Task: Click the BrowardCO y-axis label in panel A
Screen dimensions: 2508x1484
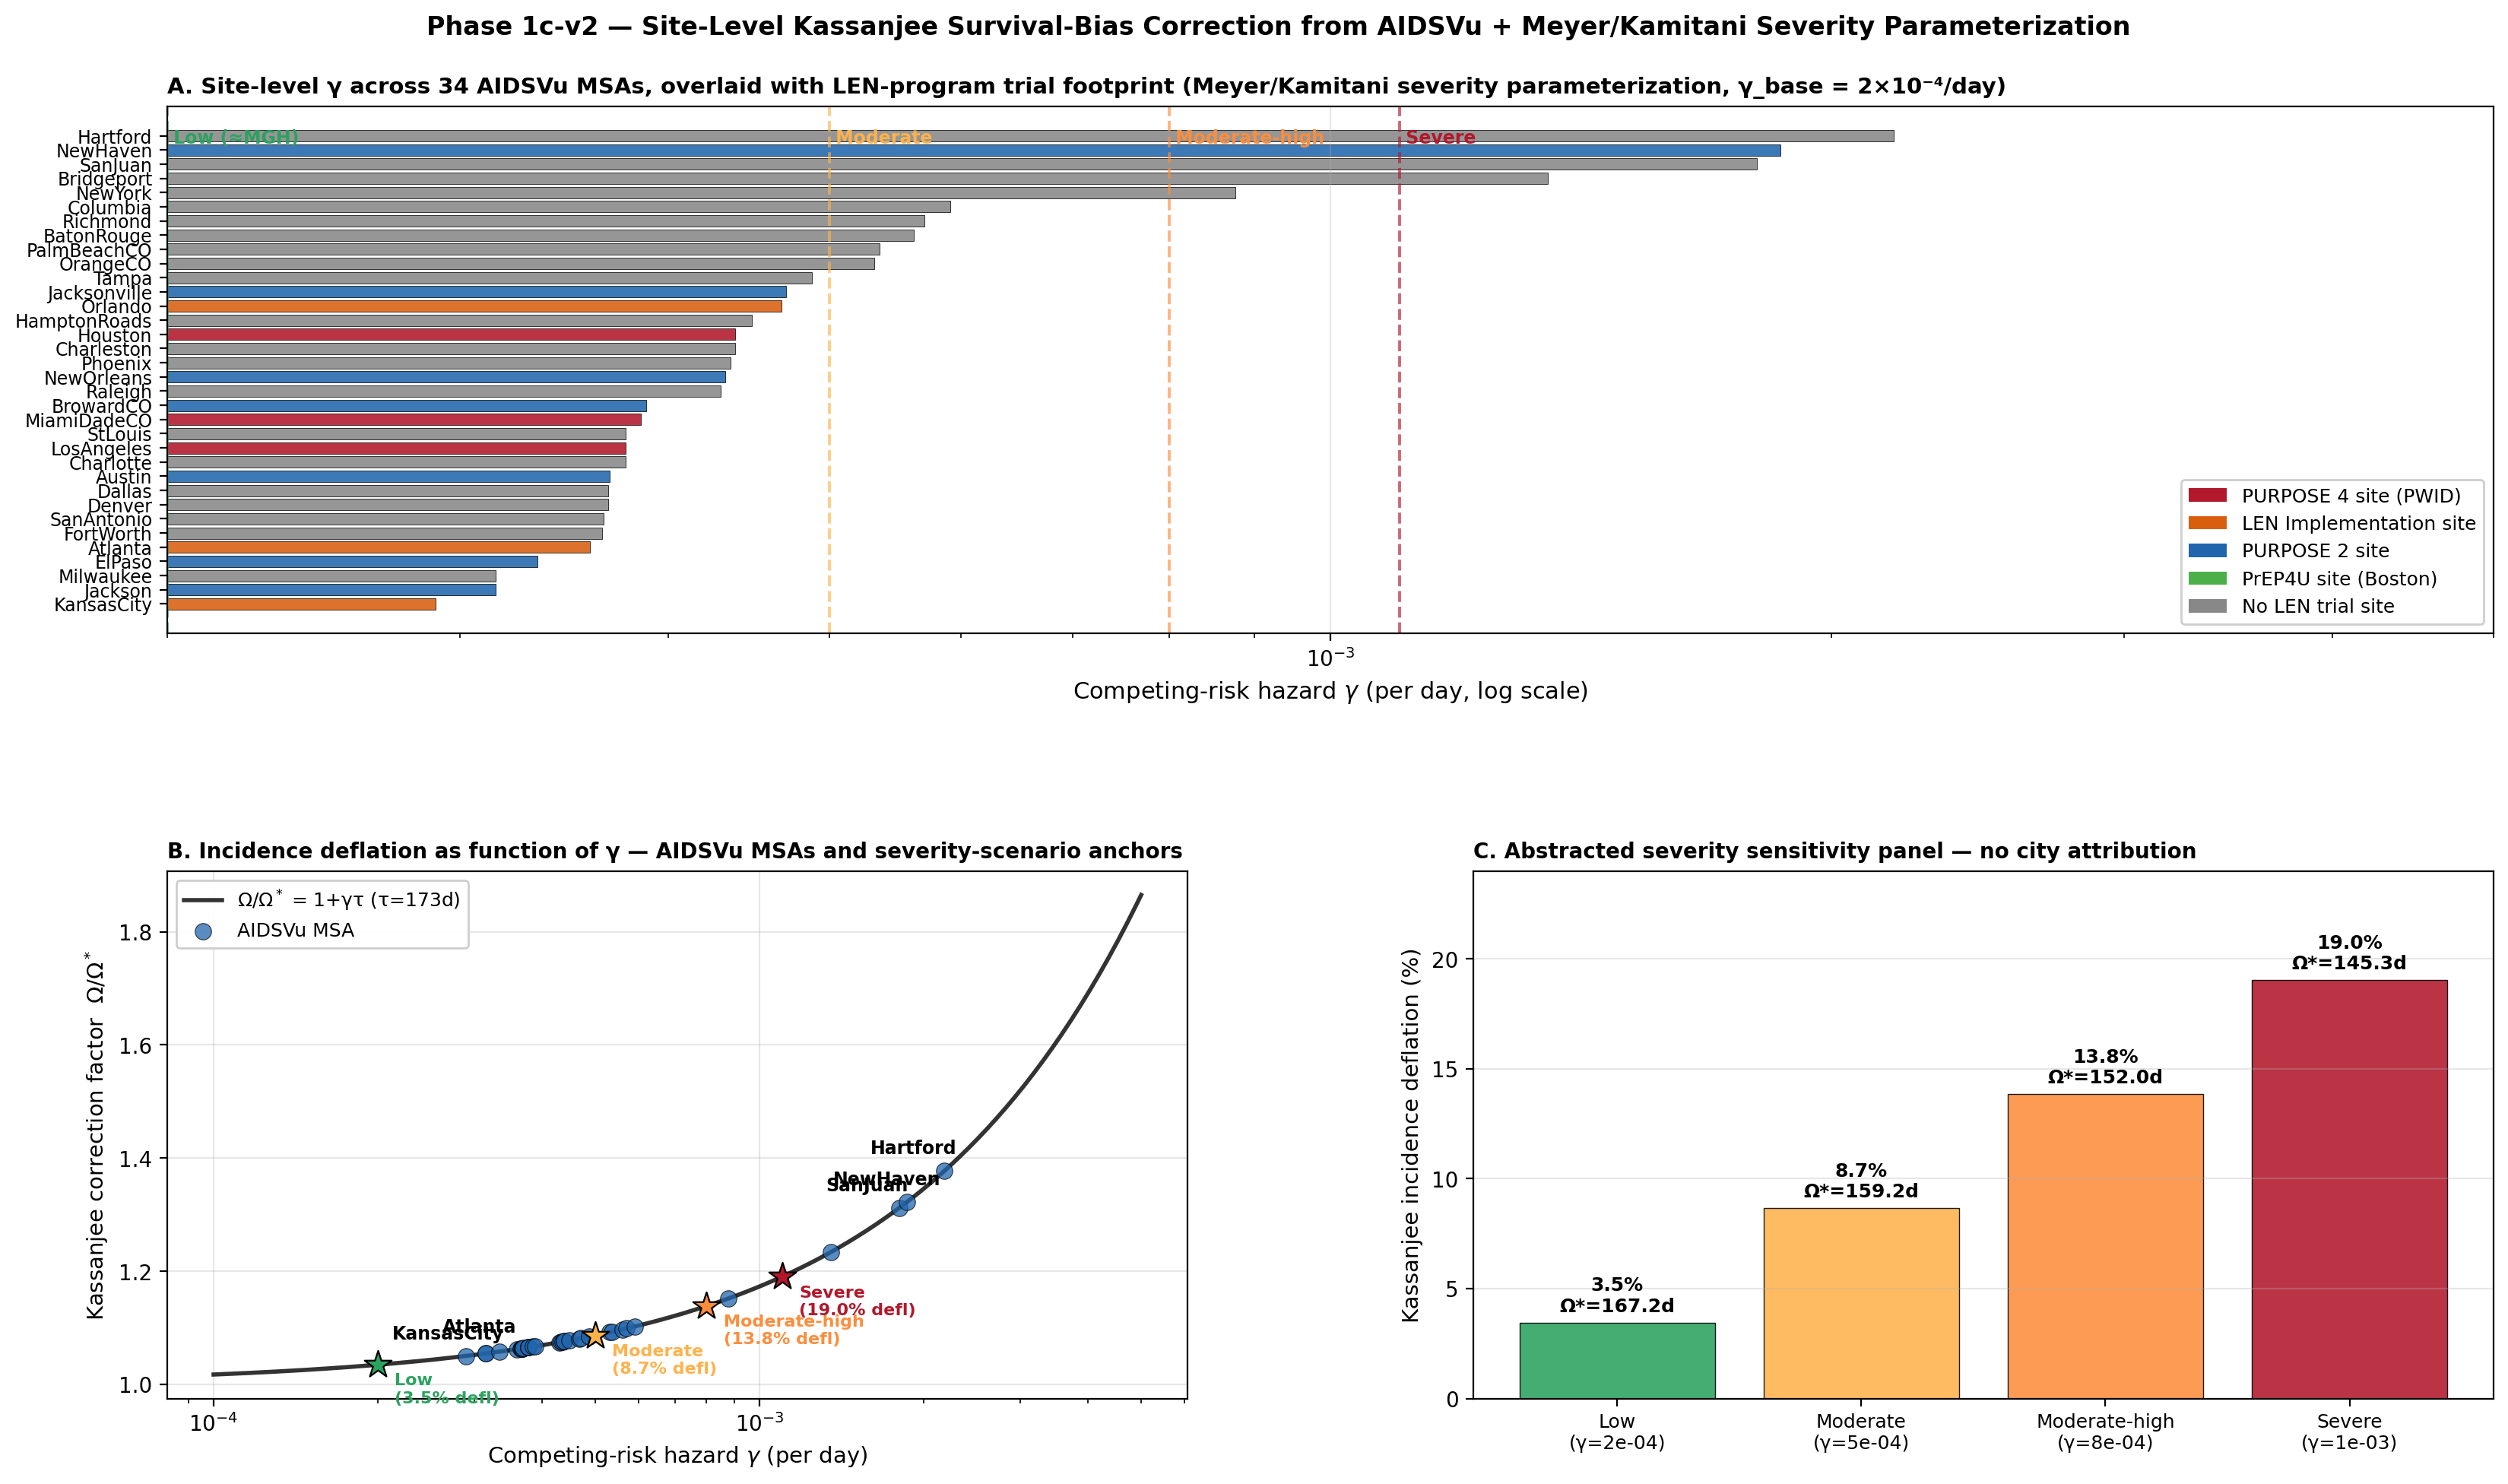Action: click(x=102, y=407)
